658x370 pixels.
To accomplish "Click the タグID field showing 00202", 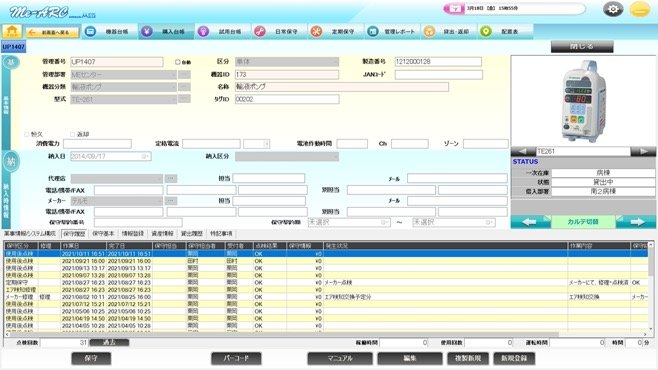I will click(x=287, y=99).
